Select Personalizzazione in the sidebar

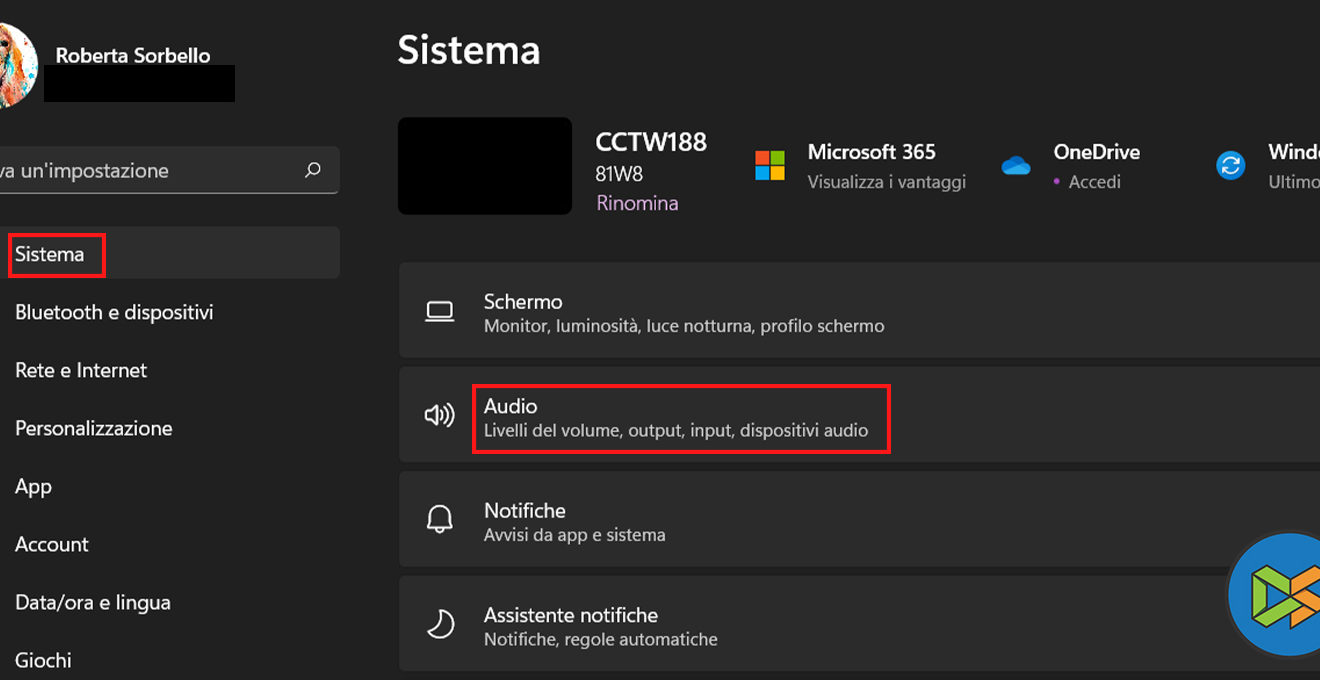(x=94, y=428)
